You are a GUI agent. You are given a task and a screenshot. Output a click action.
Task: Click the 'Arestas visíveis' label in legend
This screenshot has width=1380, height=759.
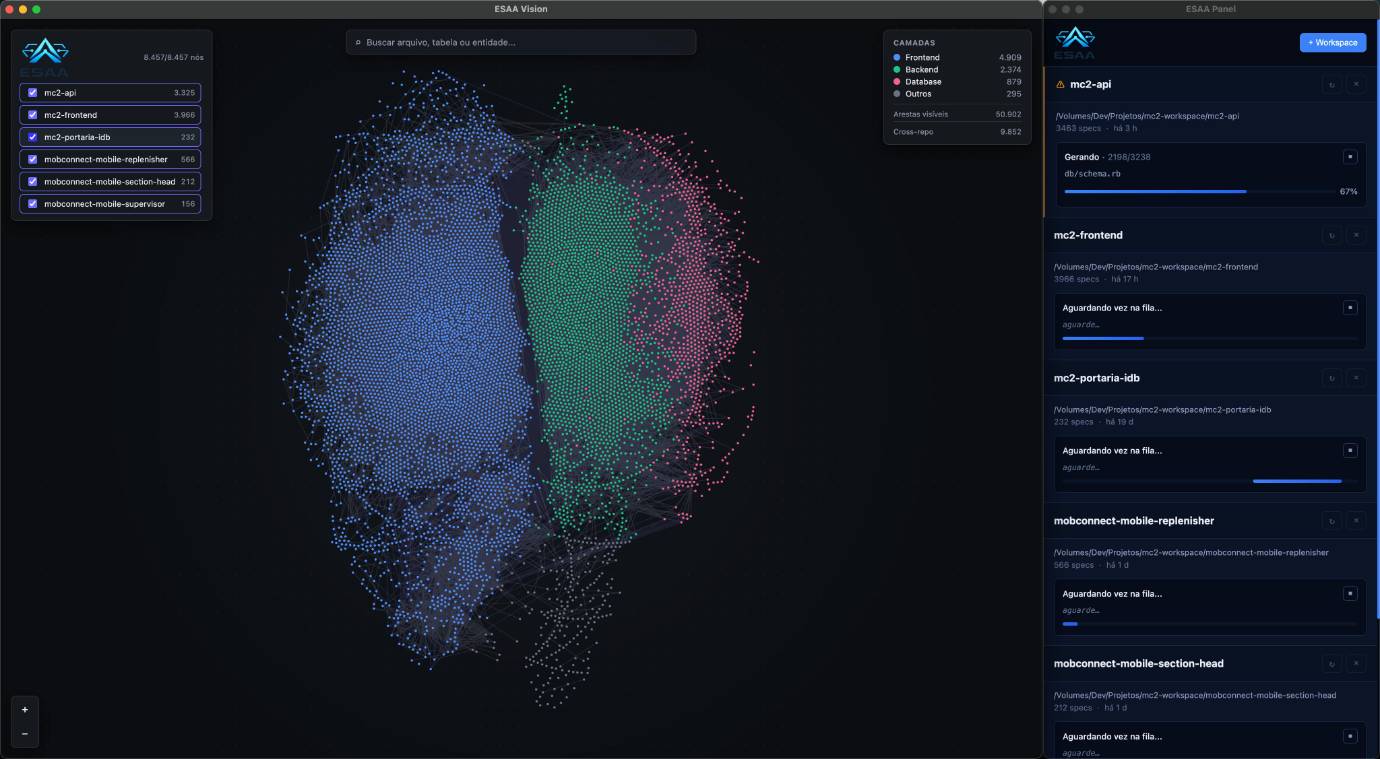(x=920, y=114)
